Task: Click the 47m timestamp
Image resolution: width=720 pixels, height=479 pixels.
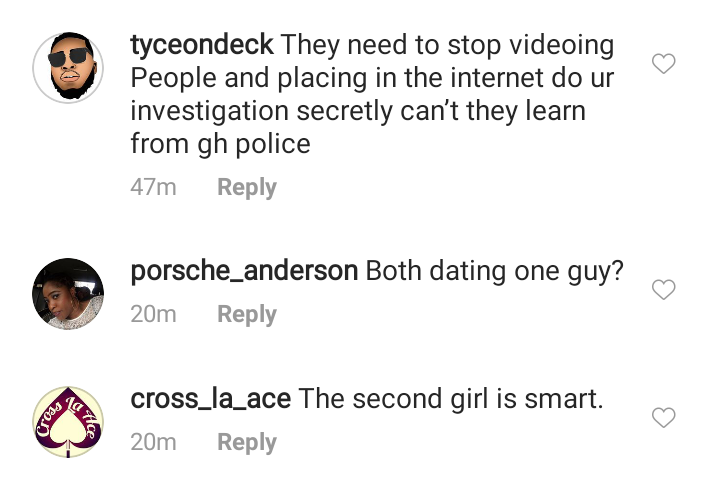Action: (x=153, y=187)
